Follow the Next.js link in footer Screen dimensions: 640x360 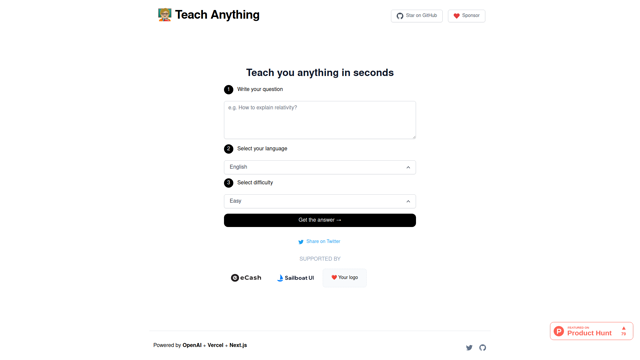238,345
